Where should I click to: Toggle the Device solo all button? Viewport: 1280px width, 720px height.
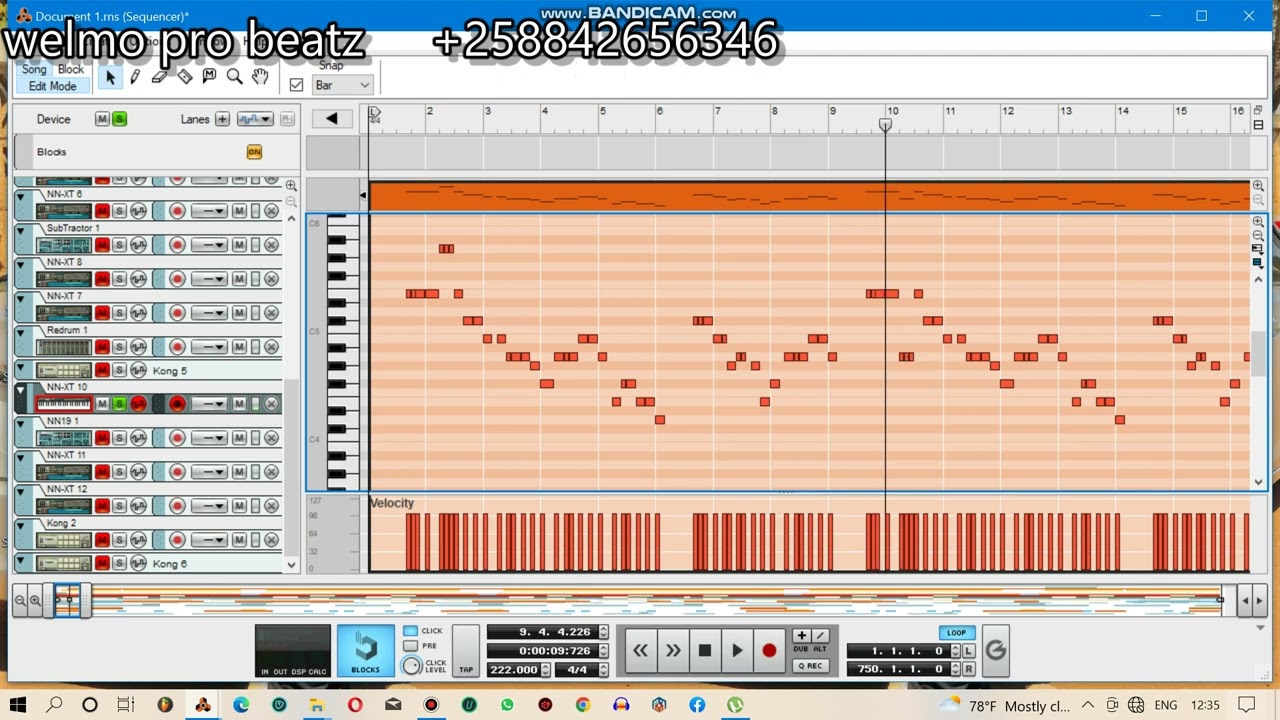119,119
